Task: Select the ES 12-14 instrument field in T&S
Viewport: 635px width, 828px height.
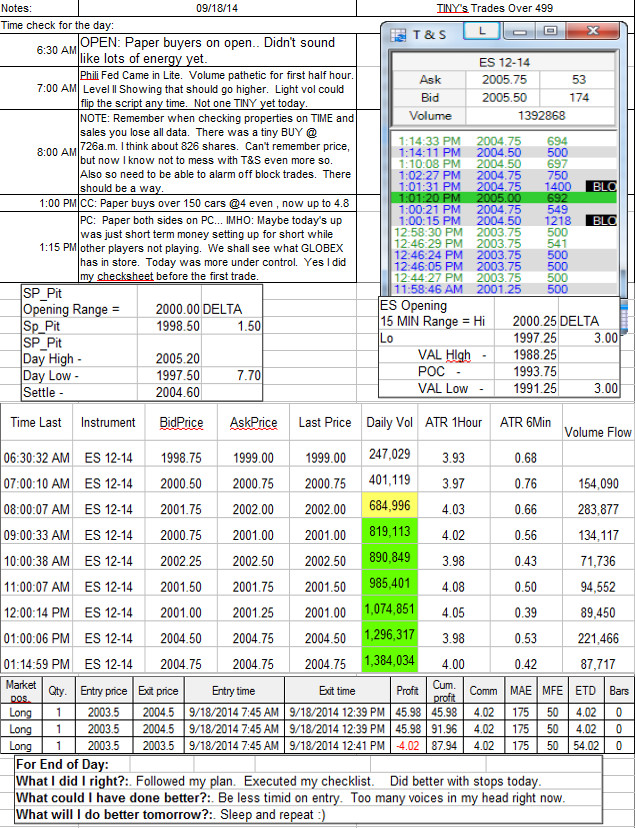Action: click(504, 62)
